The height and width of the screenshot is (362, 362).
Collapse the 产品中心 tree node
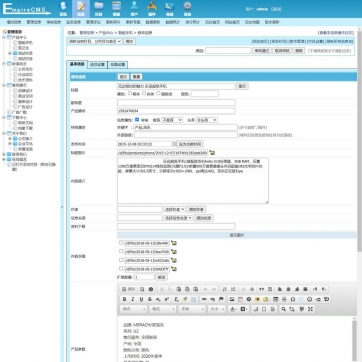coord(4,37)
